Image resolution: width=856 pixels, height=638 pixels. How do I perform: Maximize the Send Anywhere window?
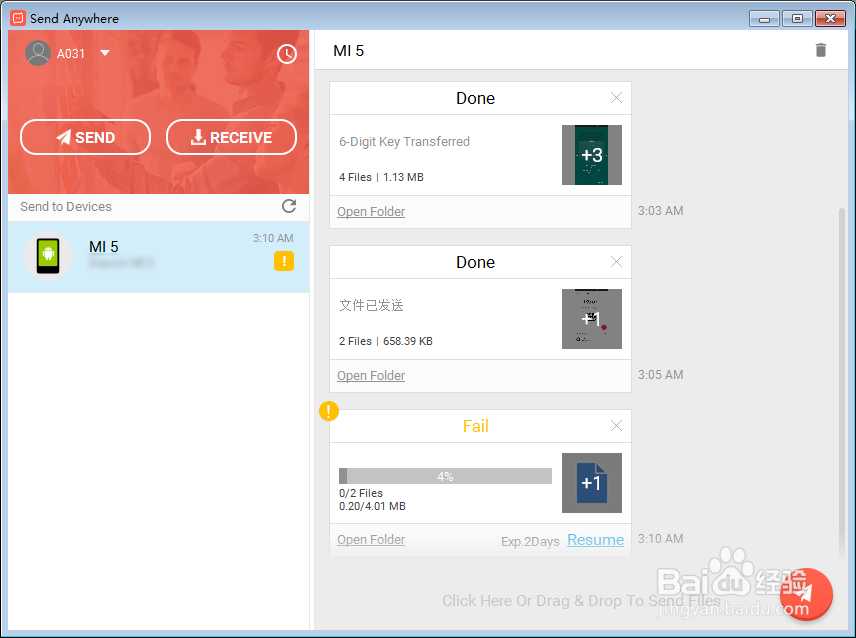[x=797, y=19]
